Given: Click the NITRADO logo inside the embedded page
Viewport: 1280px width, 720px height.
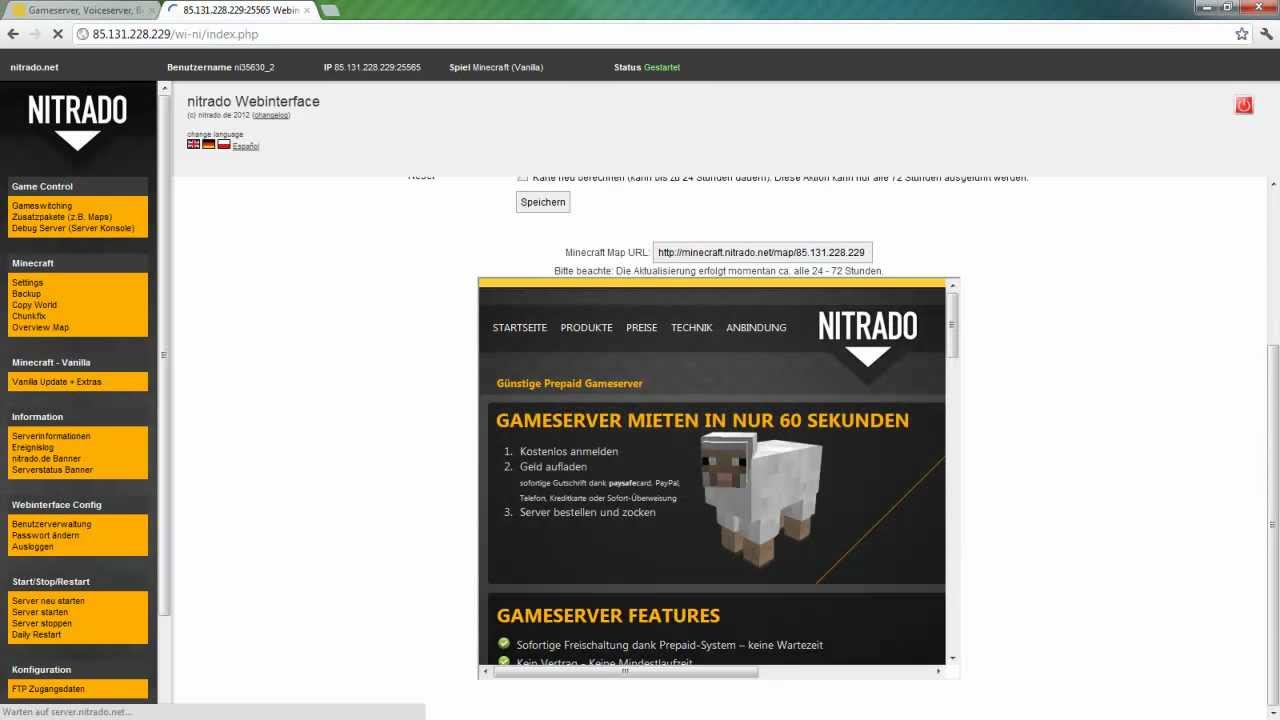Looking at the screenshot, I should pyautogui.click(x=867, y=339).
